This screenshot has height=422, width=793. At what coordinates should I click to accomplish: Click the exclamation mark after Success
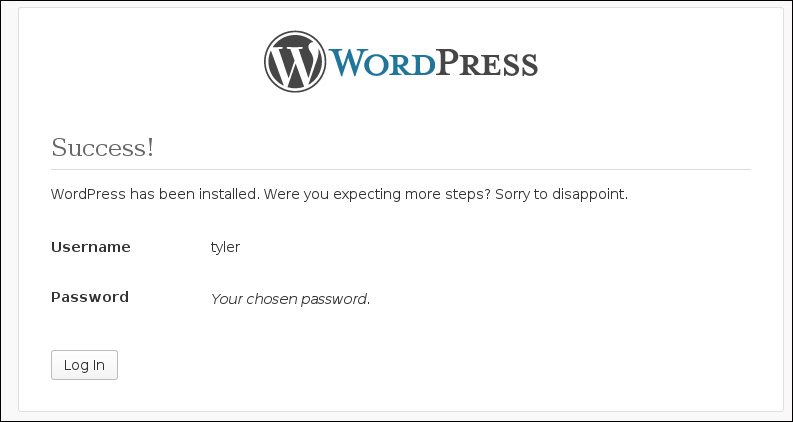pyautogui.click(x=151, y=147)
